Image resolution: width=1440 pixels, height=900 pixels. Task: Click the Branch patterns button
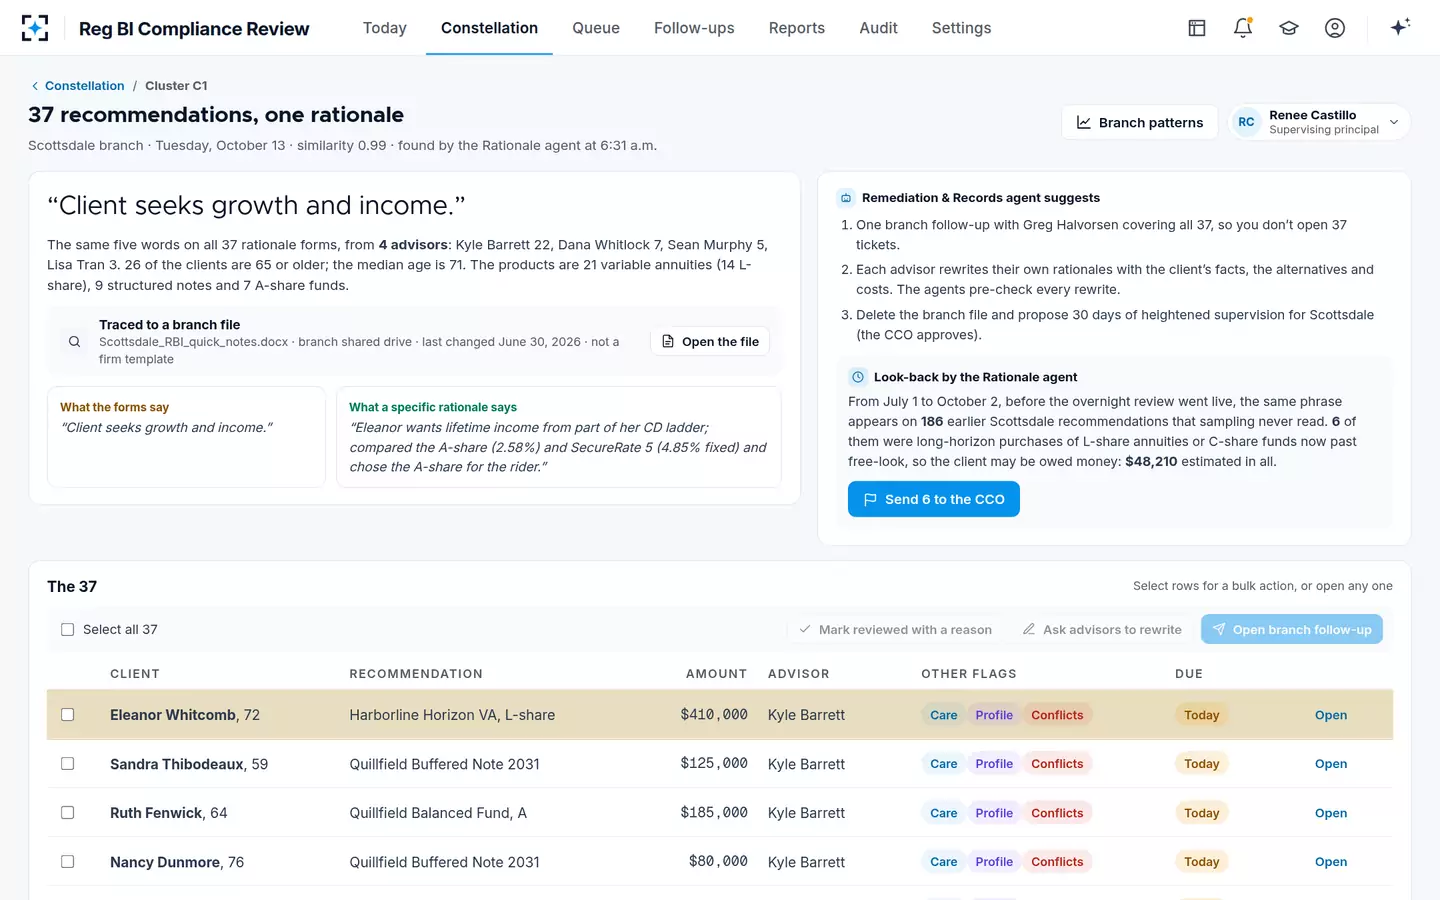point(1139,122)
